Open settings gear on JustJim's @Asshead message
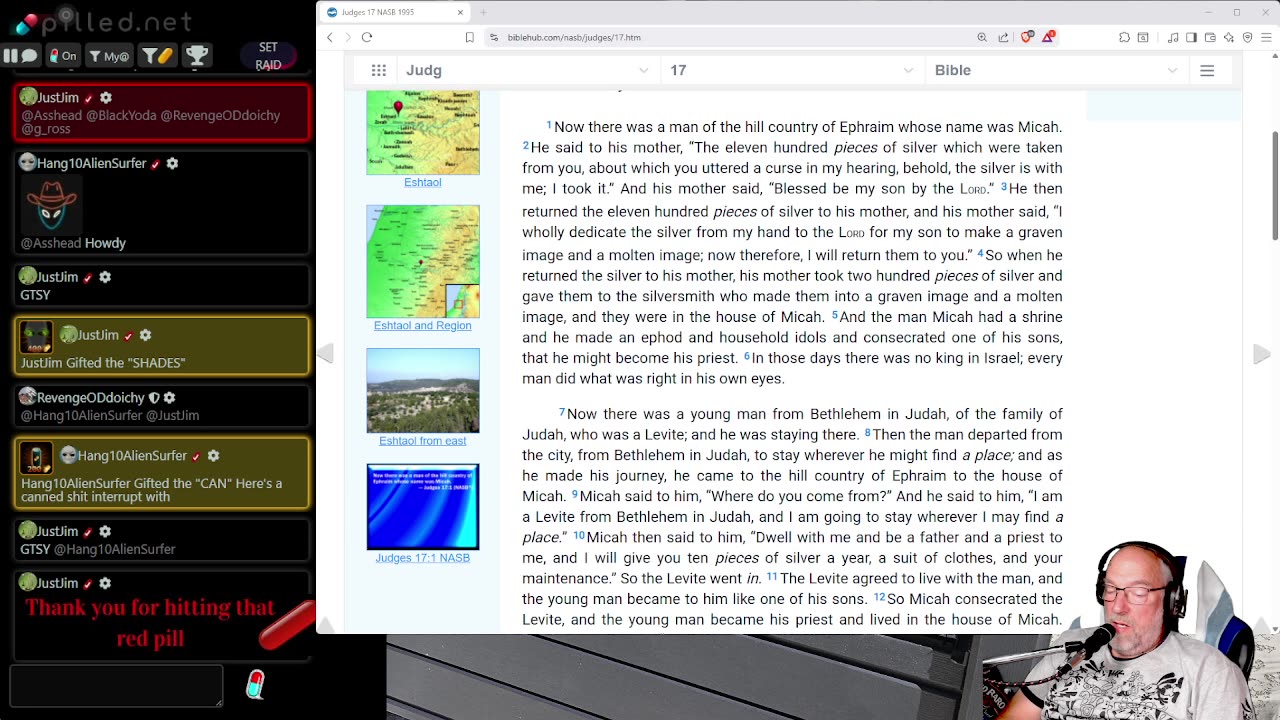This screenshot has width=1280, height=720. pyautogui.click(x=106, y=97)
